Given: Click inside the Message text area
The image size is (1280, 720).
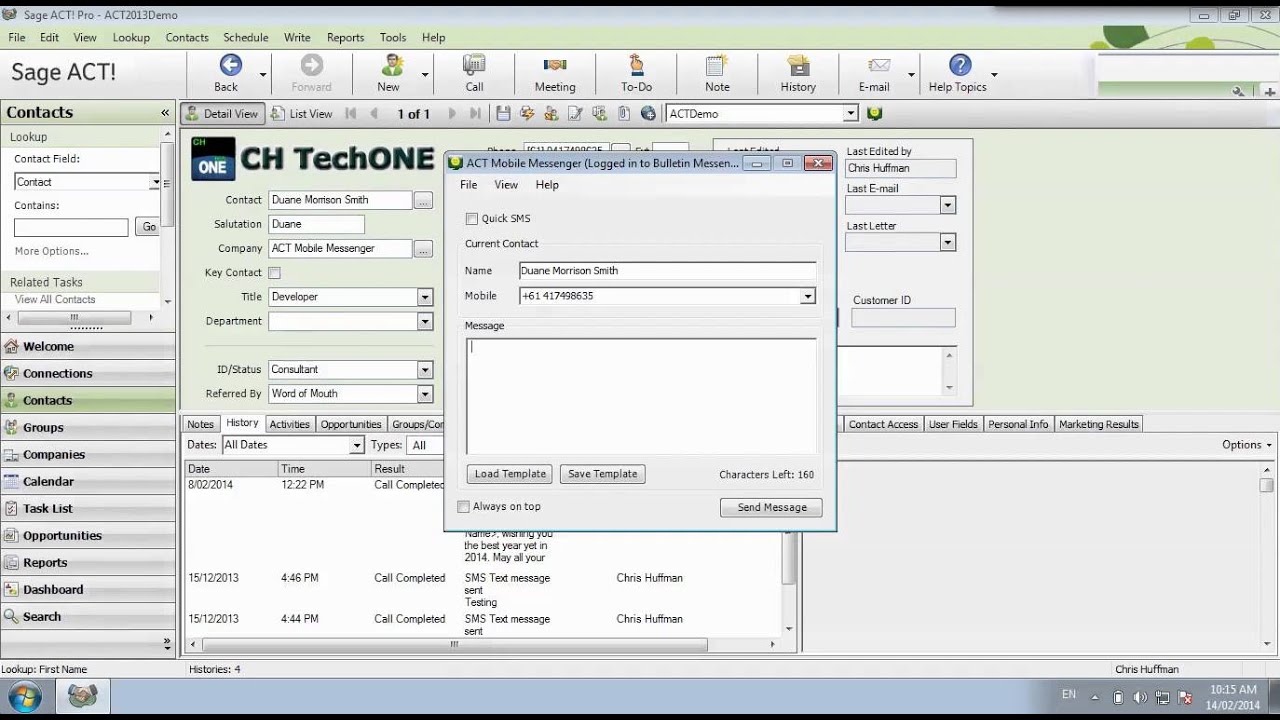Looking at the screenshot, I should point(641,397).
